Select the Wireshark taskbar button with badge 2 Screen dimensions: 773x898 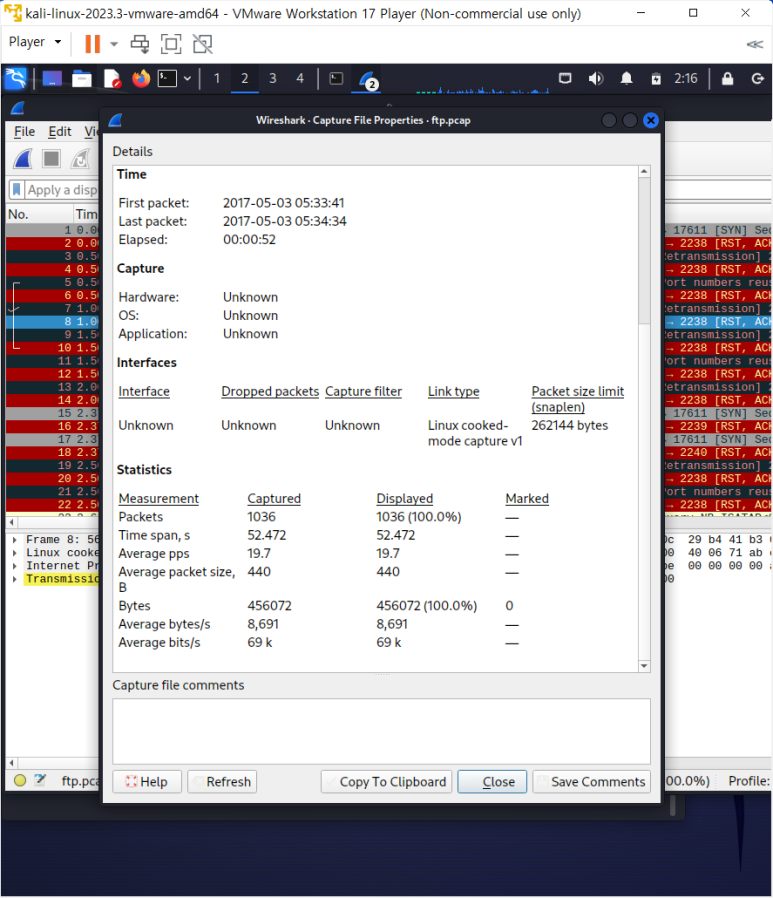click(367, 80)
